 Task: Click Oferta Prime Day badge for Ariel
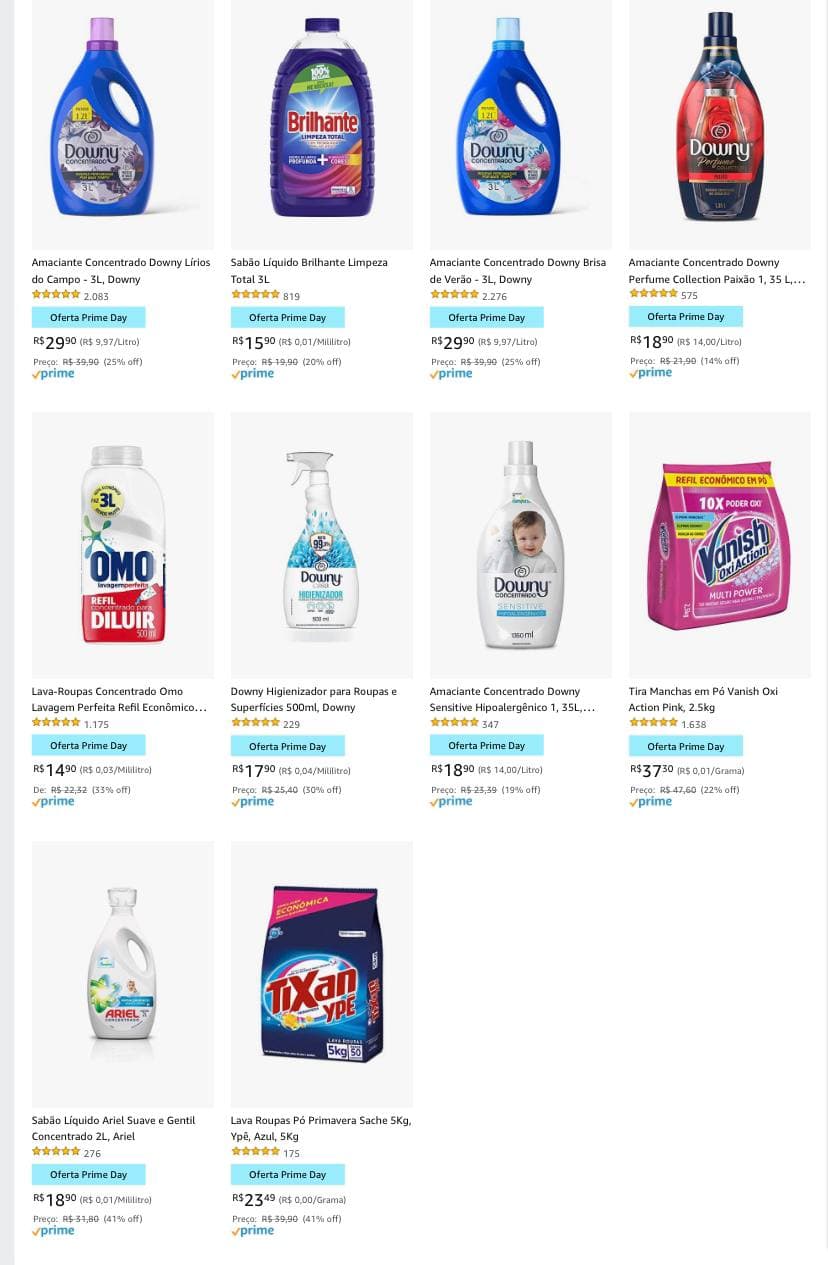pyautogui.click(x=88, y=1174)
